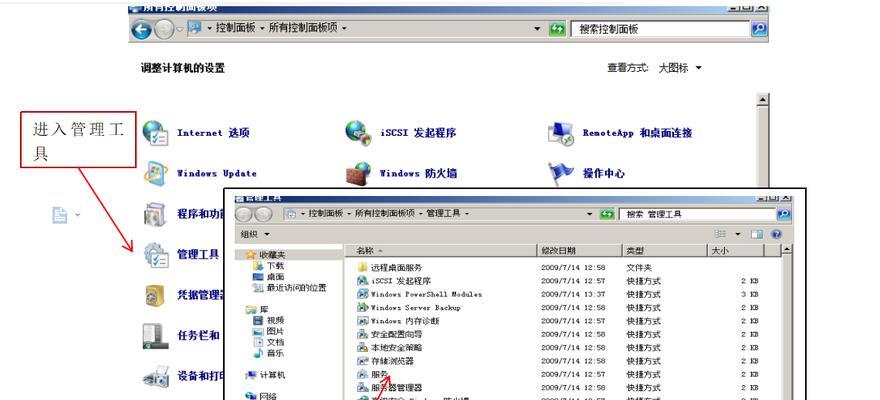Open Windows Update item
This screenshot has width=880, height=400.
[200, 173]
